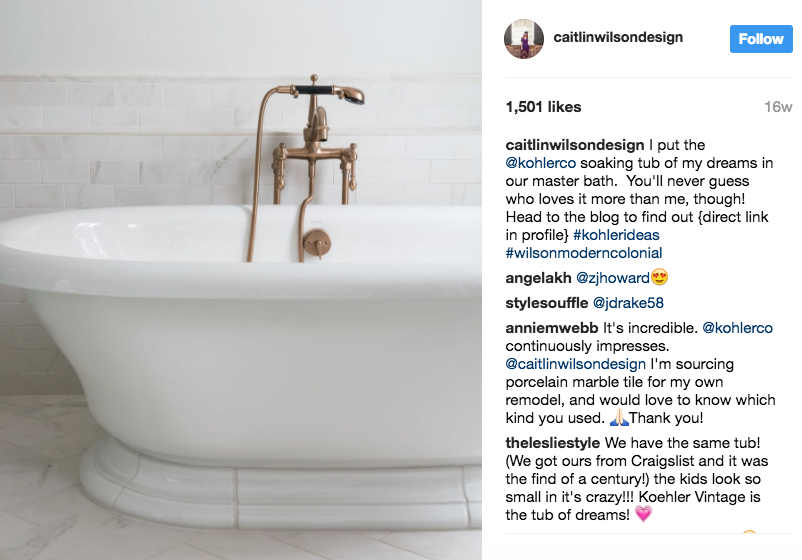The height and width of the screenshot is (560, 802).
Task: Open @kohlerco mention in anniemwebb comment
Action: pos(738,328)
